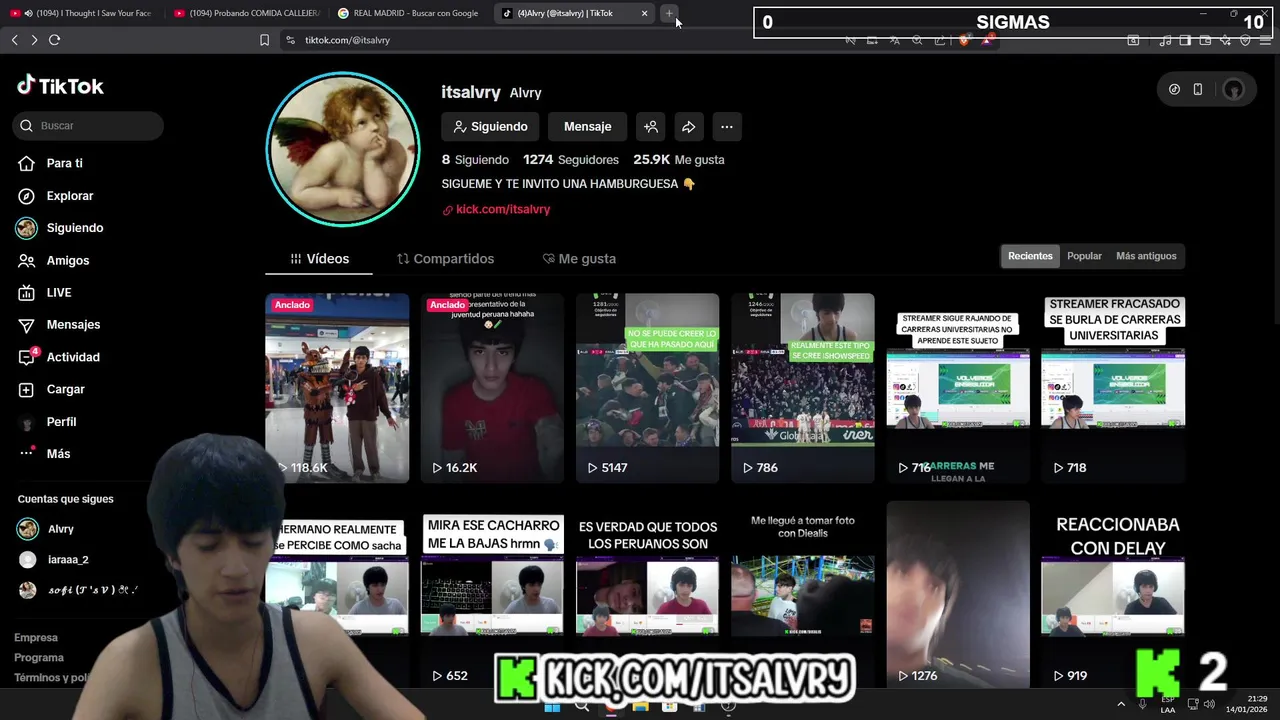Open pinned video with 118.6K views
This screenshot has width=1280, height=720.
(x=337, y=388)
